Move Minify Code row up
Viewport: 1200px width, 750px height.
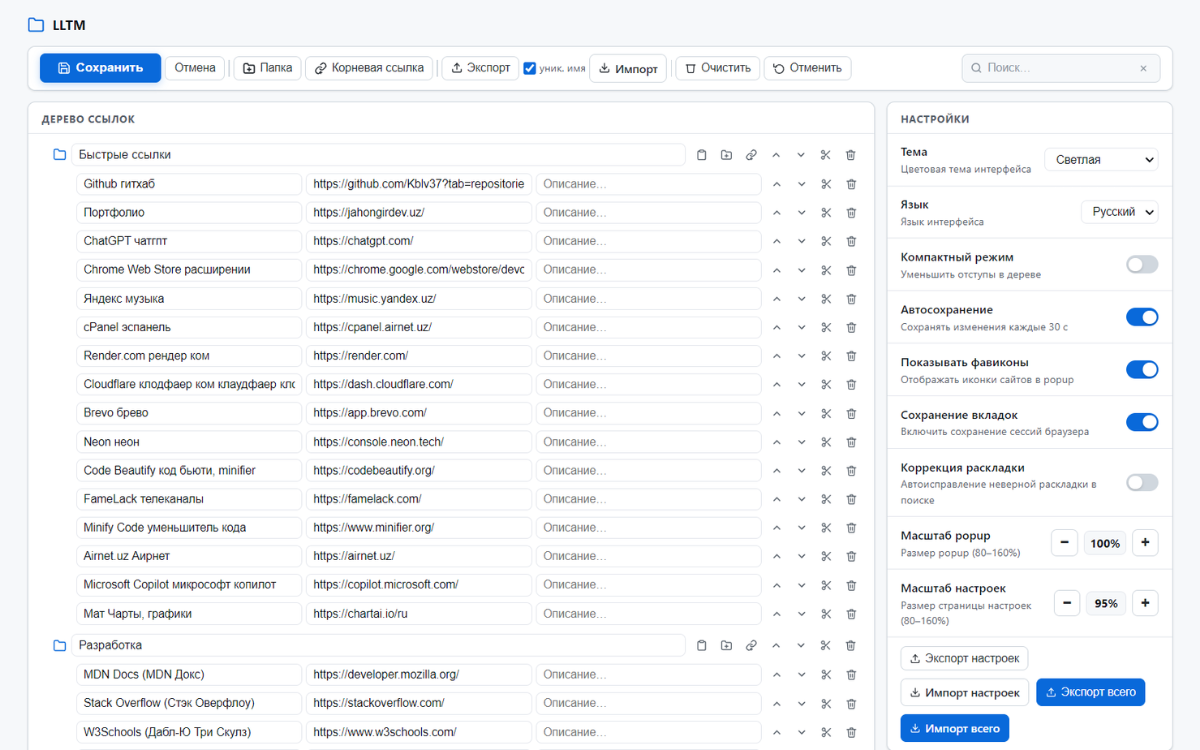click(x=776, y=528)
